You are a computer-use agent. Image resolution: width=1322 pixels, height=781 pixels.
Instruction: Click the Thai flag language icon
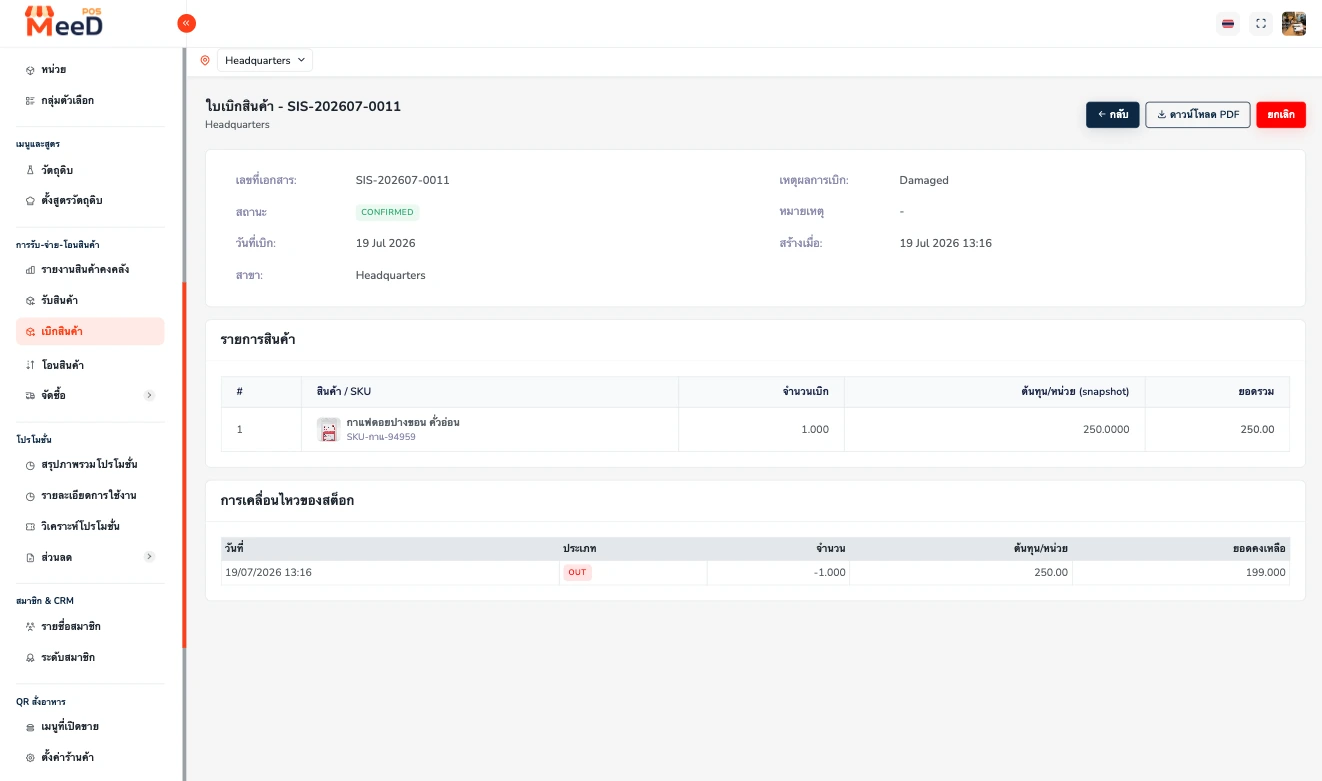(1228, 23)
